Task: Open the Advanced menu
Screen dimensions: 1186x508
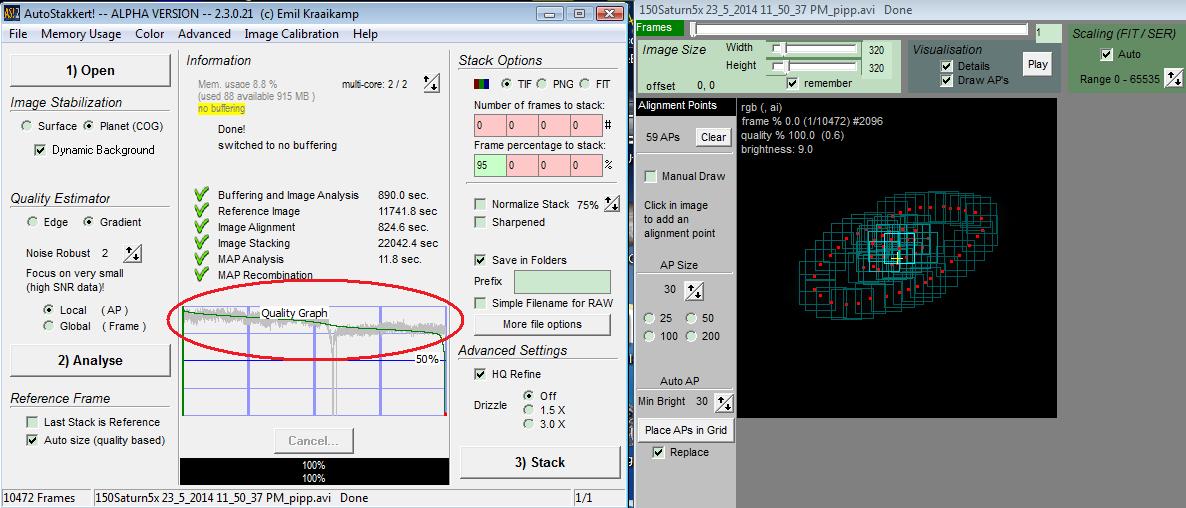Action: [x=204, y=34]
